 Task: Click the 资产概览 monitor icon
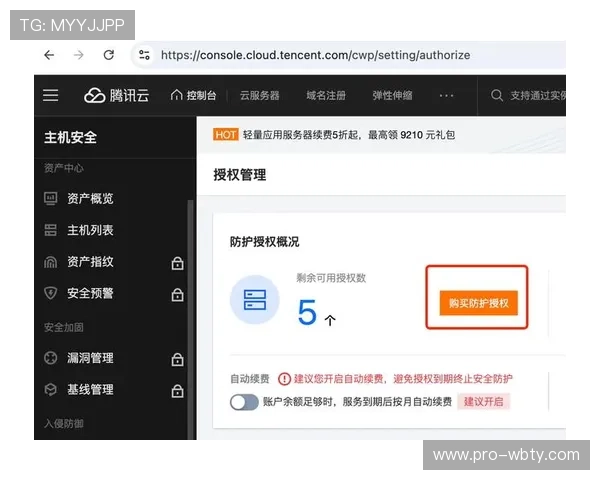[x=51, y=199]
